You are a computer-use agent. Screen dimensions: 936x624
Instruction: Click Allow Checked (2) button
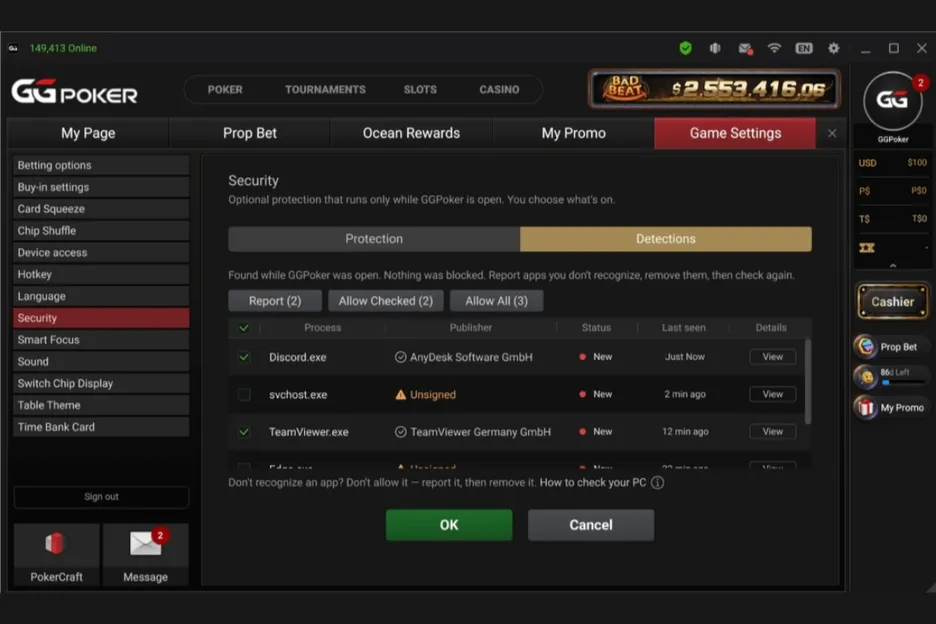pyautogui.click(x=386, y=301)
